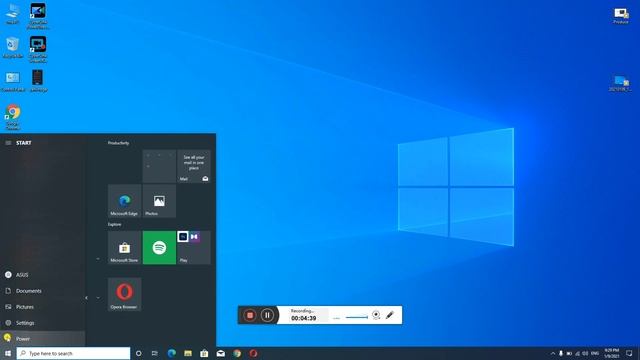Image resolution: width=640 pixels, height=360 pixels.
Task: Open Pictures from Start sidebar
Action: tap(42, 307)
